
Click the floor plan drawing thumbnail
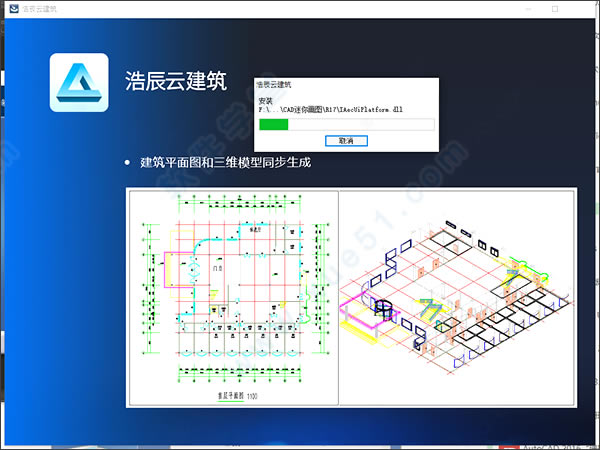pos(234,298)
